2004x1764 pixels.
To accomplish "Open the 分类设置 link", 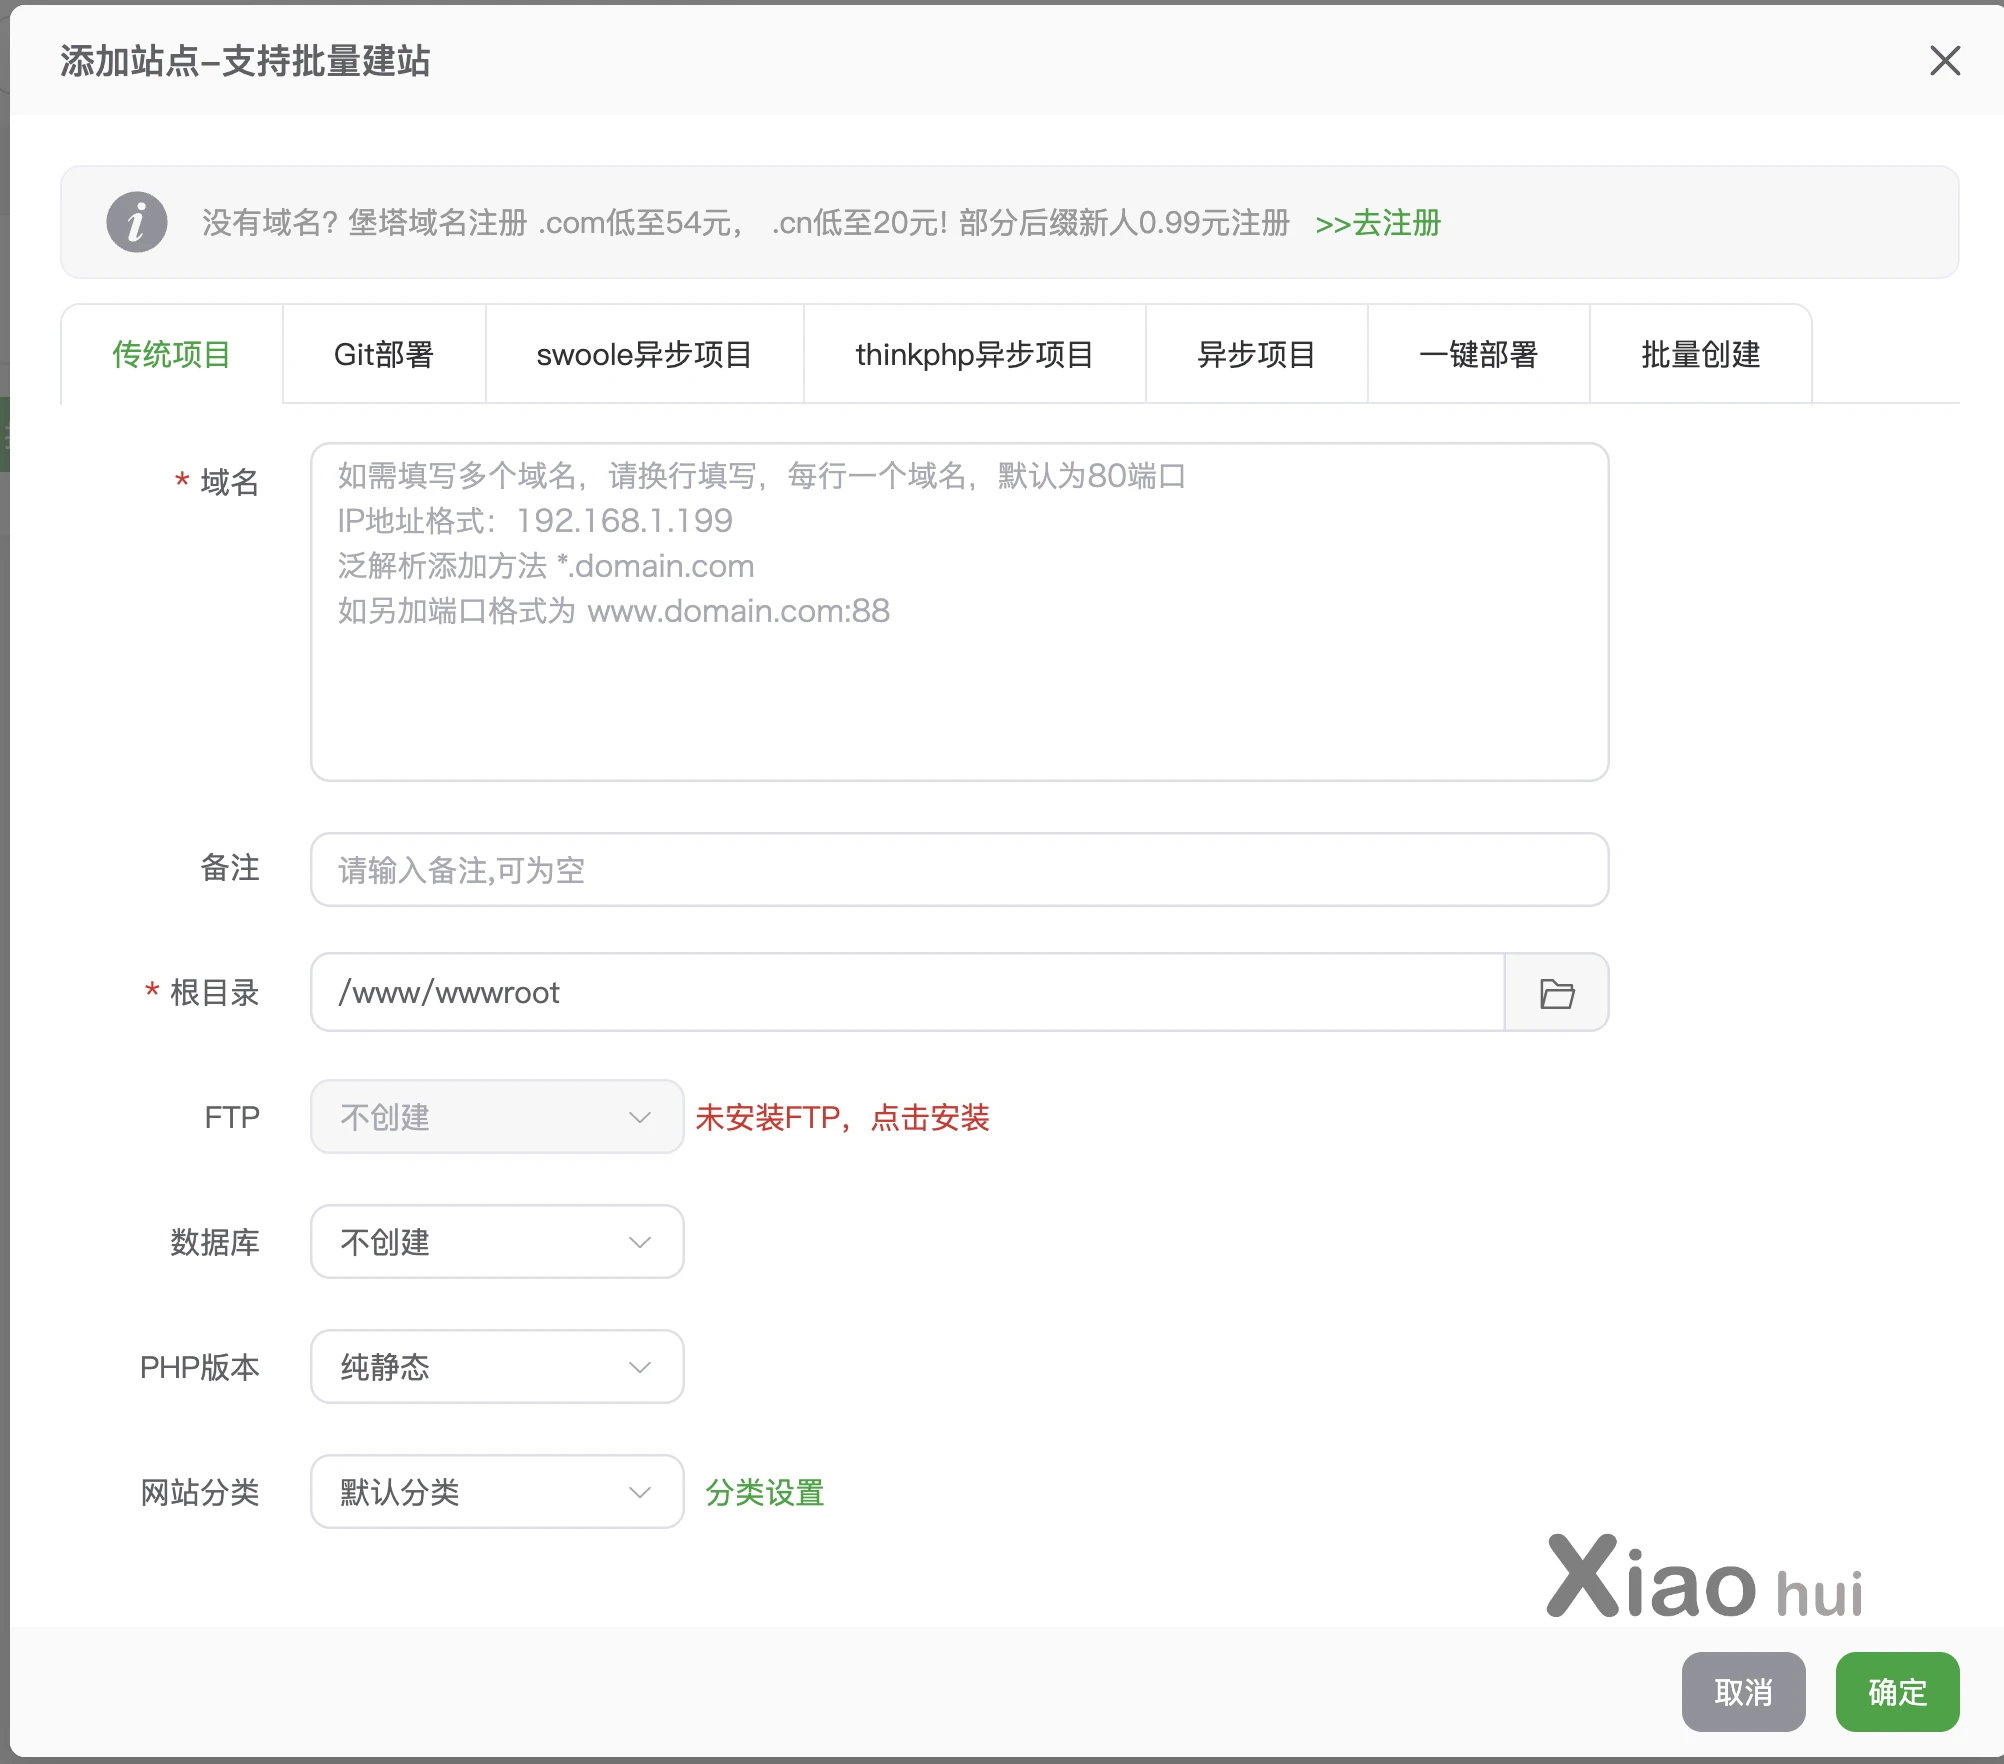I will [764, 1493].
